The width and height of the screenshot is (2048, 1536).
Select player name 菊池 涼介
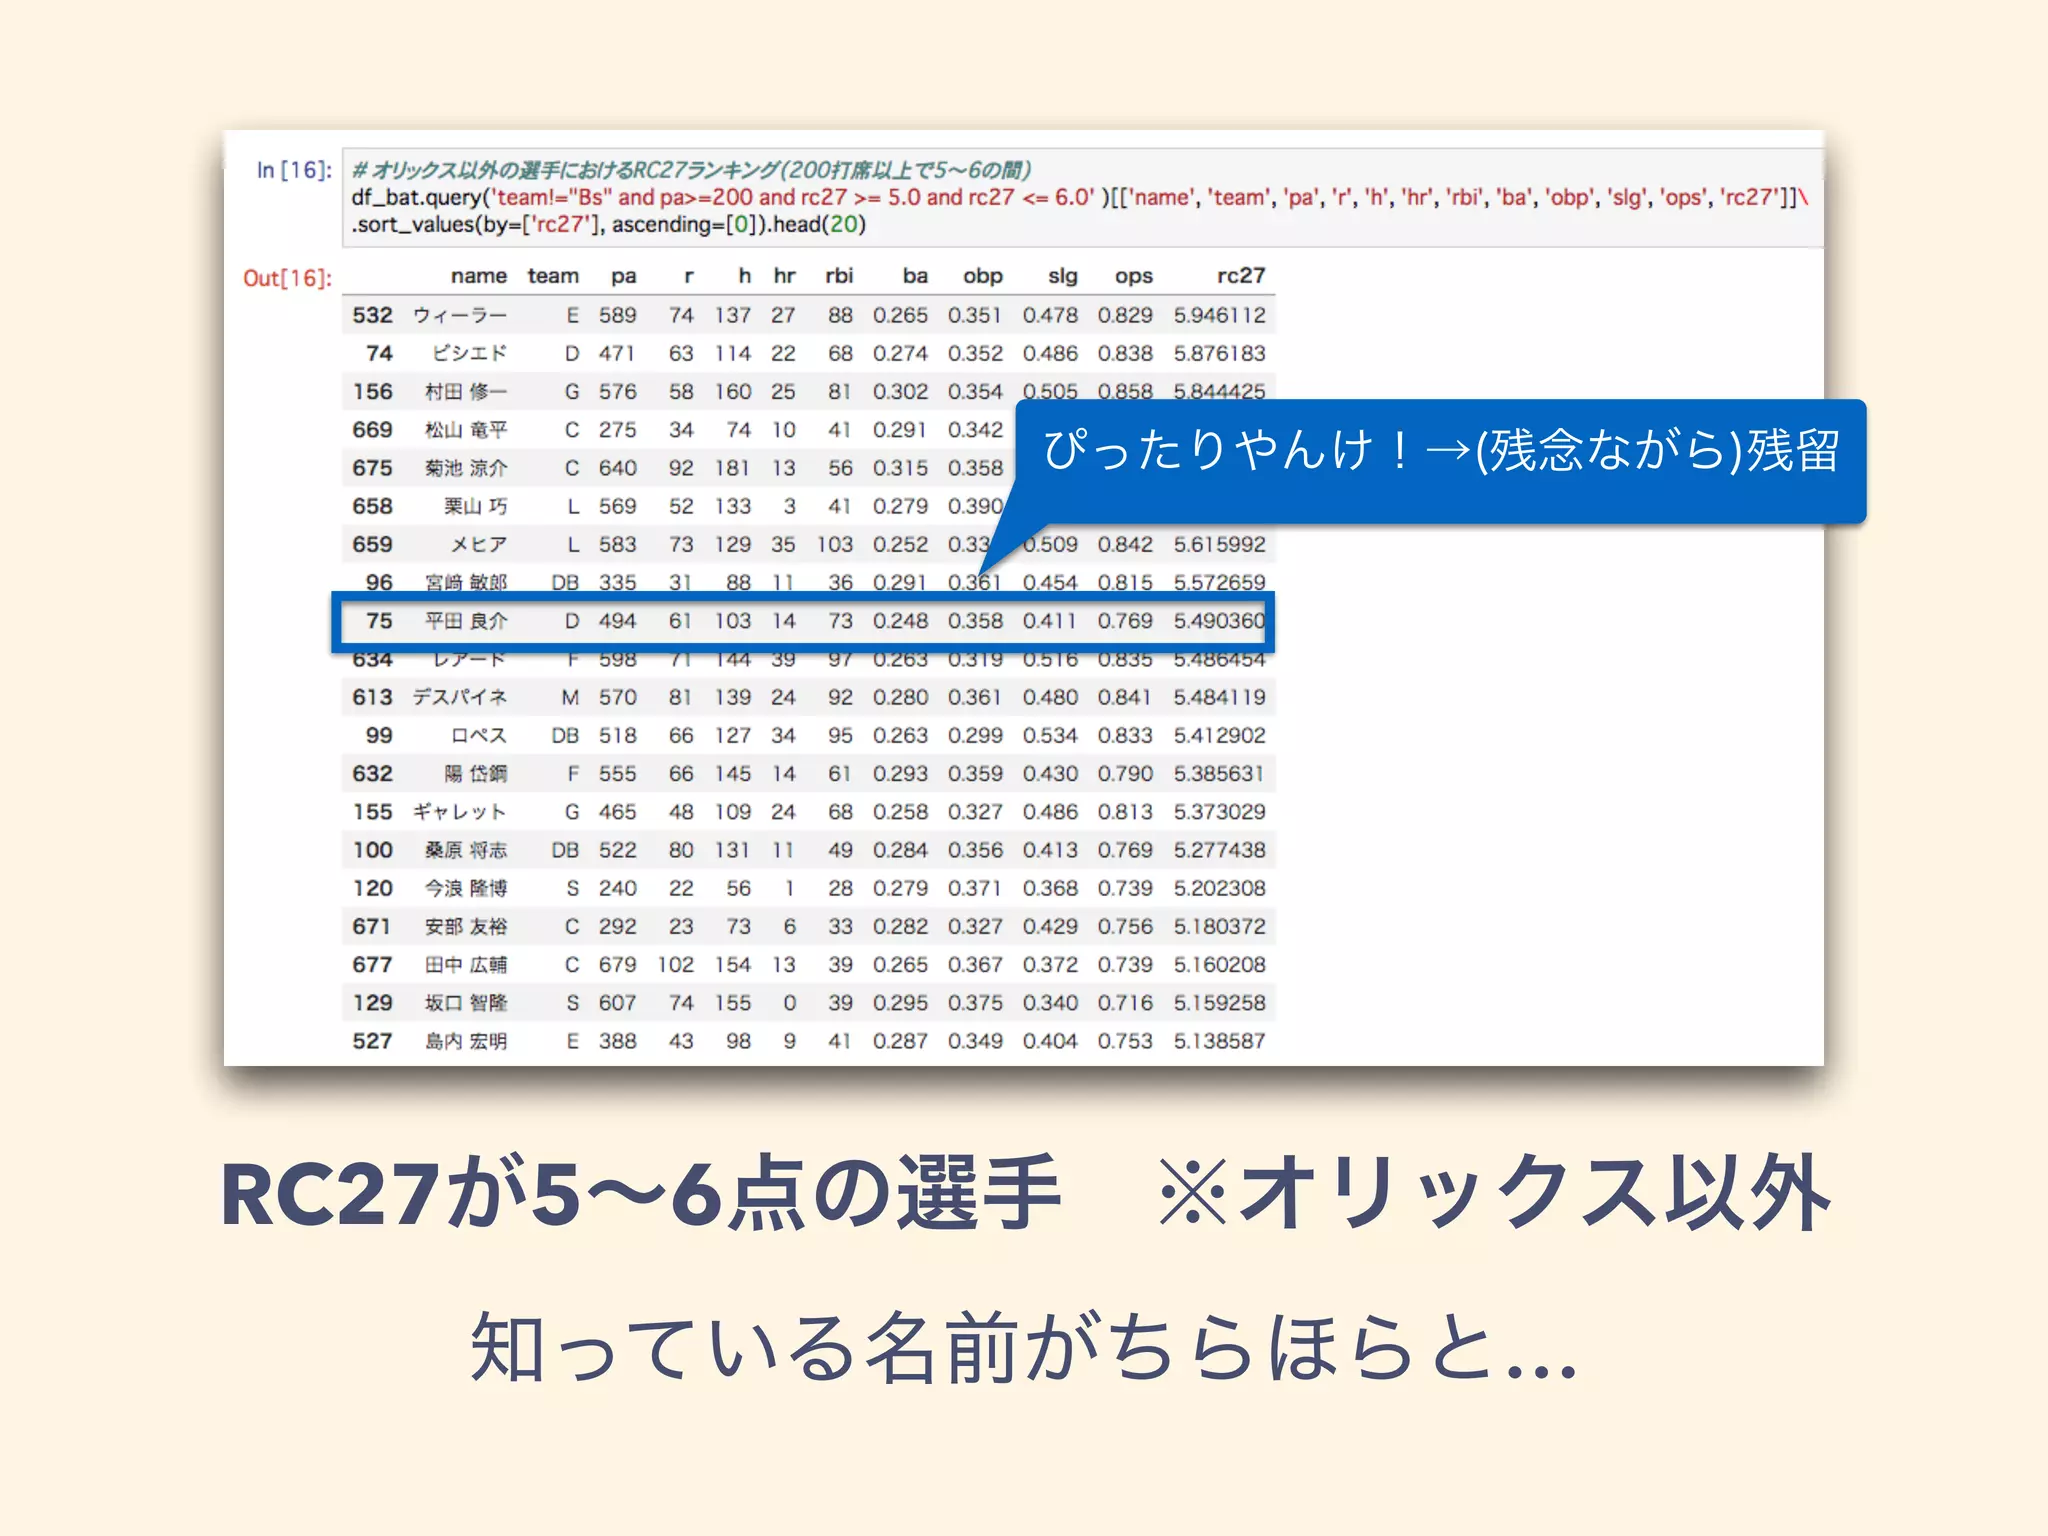(x=466, y=468)
